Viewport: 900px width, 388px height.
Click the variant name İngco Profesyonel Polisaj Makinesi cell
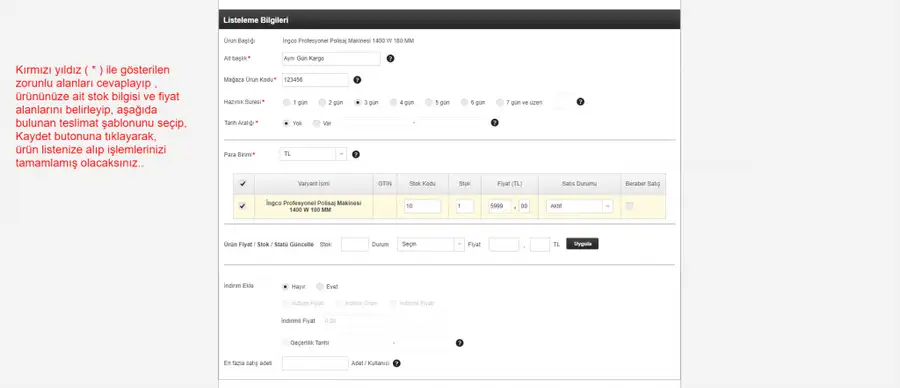click(313, 207)
